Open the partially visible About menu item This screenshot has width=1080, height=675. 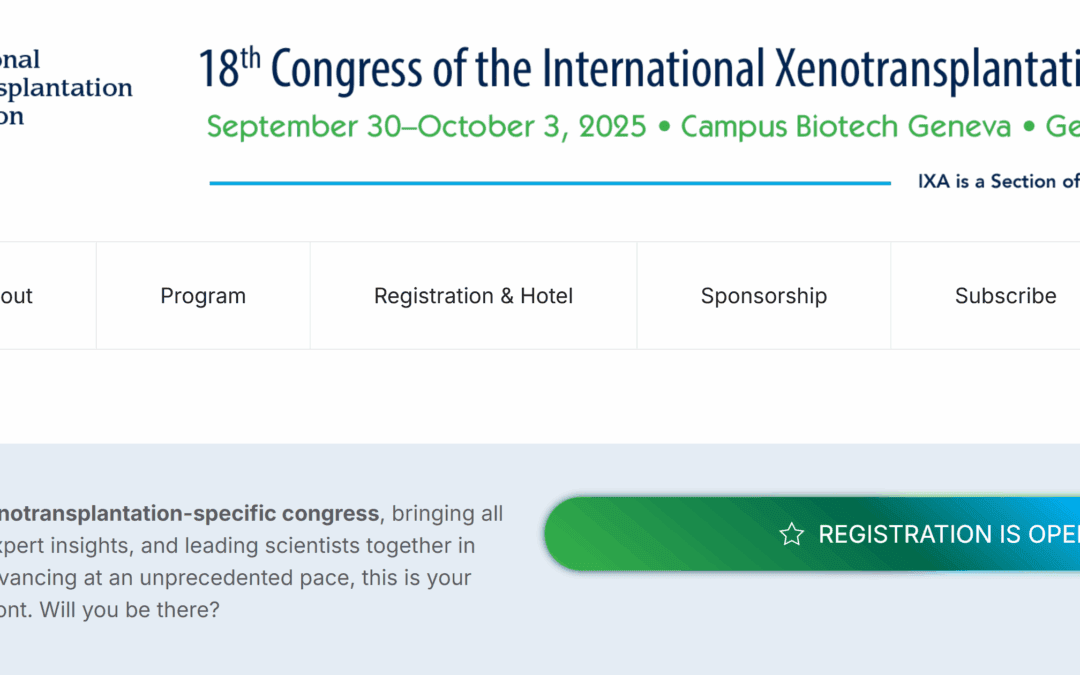click(x=17, y=295)
